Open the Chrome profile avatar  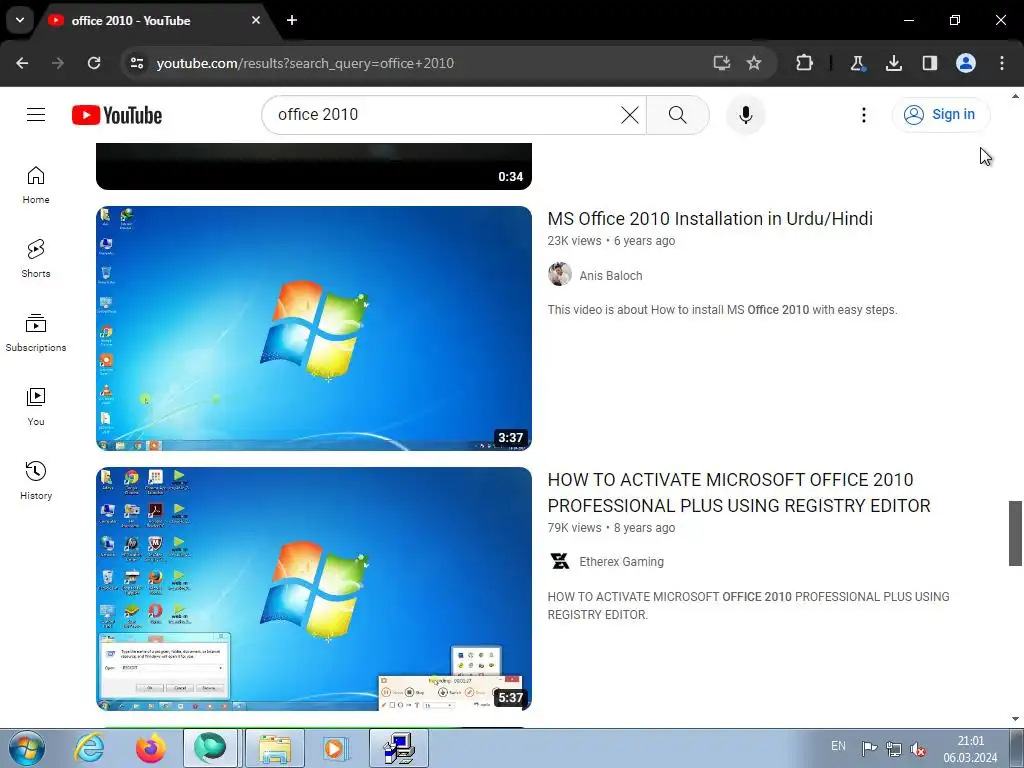(966, 63)
